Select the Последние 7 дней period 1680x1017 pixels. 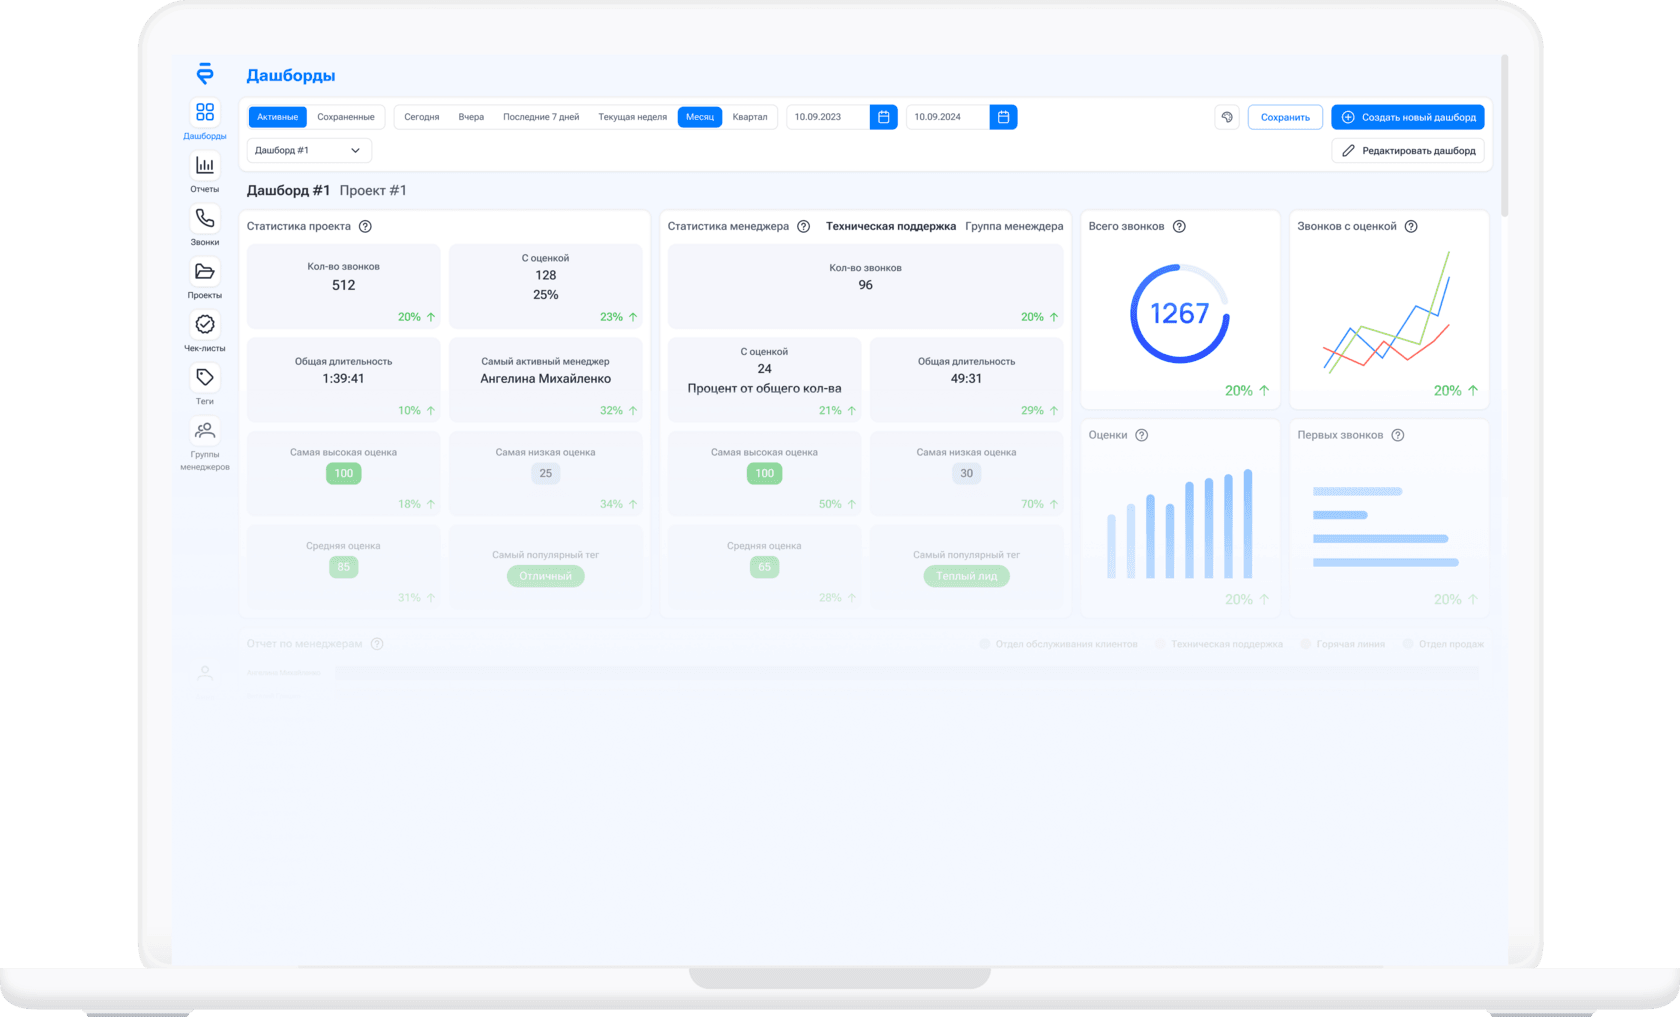point(541,117)
